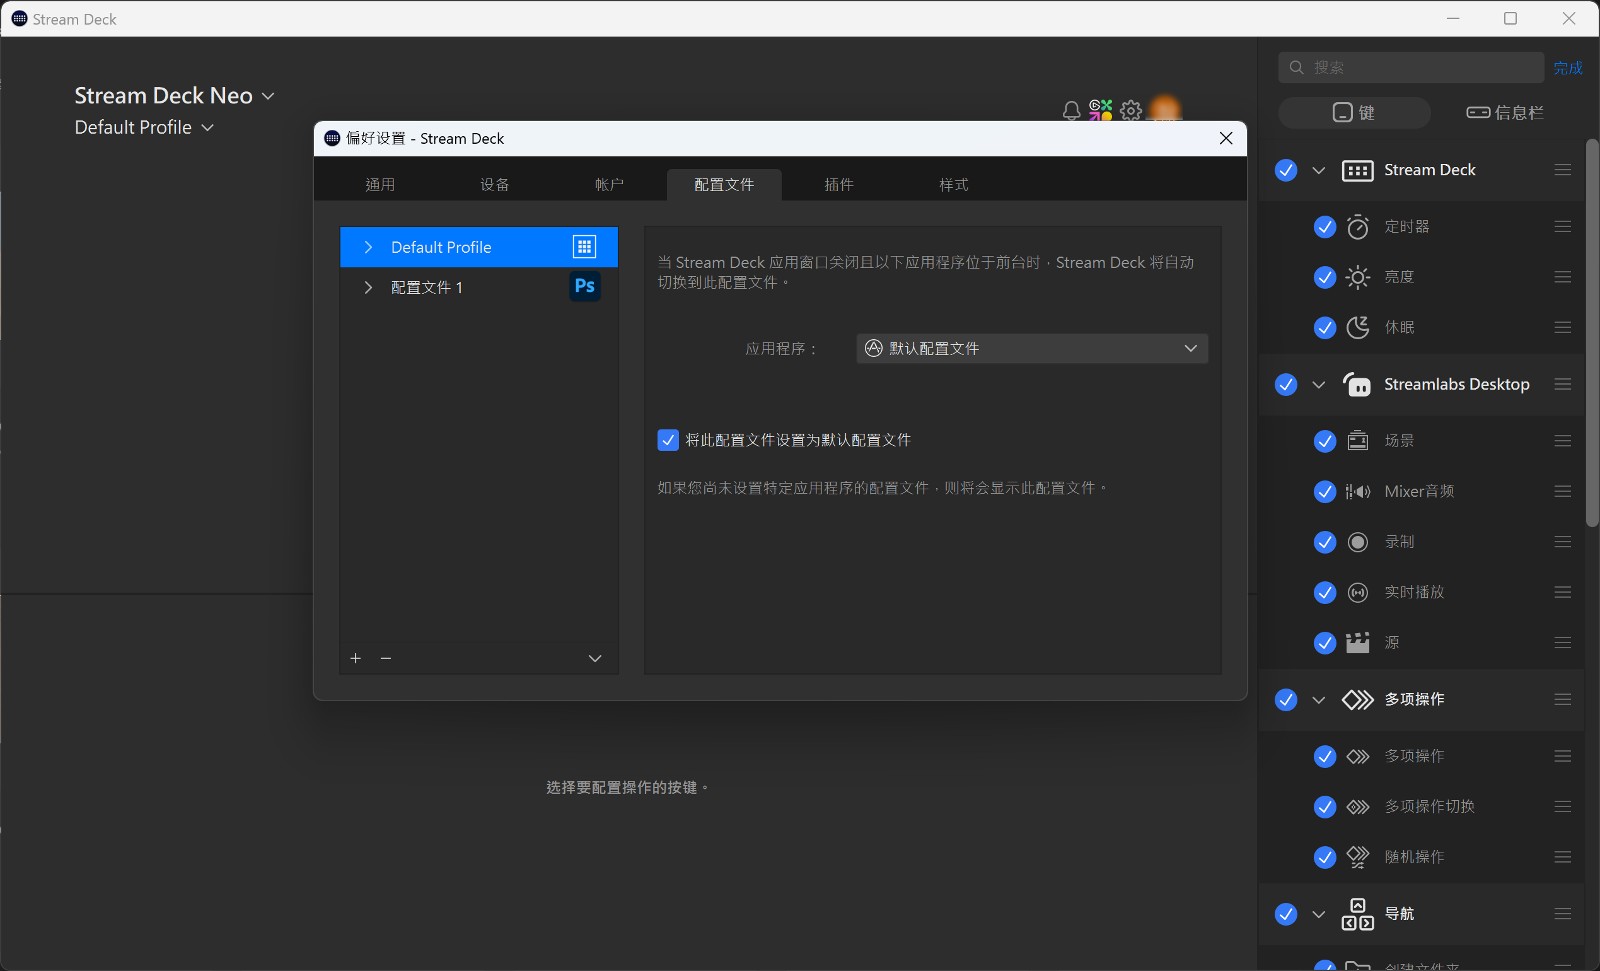Toggle the Stream Deck category checkmark
The image size is (1600, 971).
(x=1286, y=170)
